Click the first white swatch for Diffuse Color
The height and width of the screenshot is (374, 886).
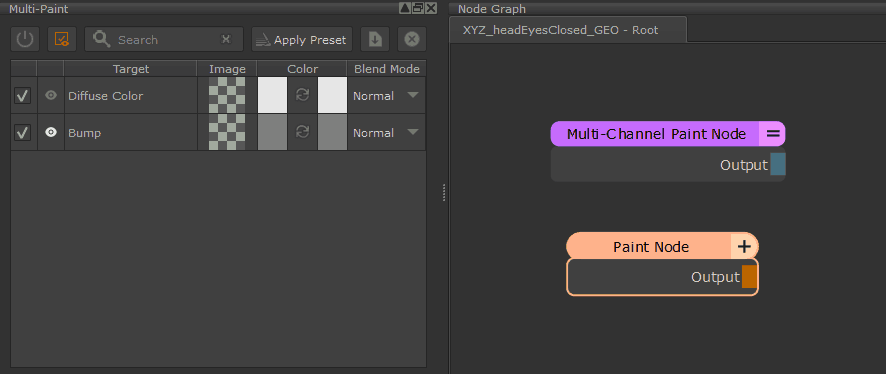[x=272, y=95]
